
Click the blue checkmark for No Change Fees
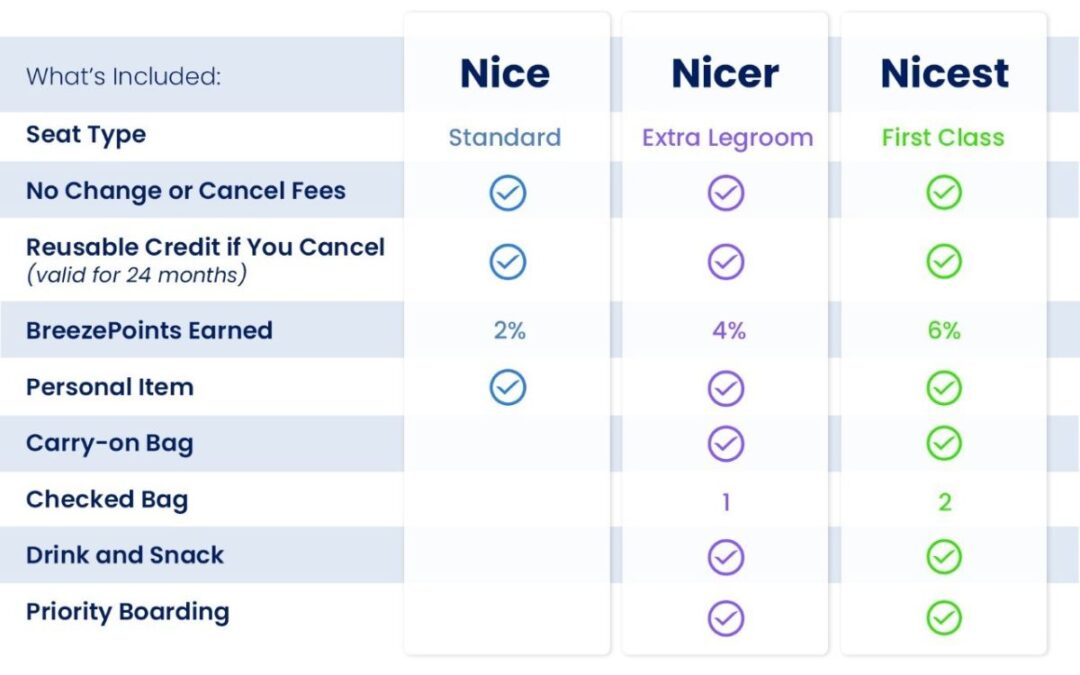tap(508, 192)
